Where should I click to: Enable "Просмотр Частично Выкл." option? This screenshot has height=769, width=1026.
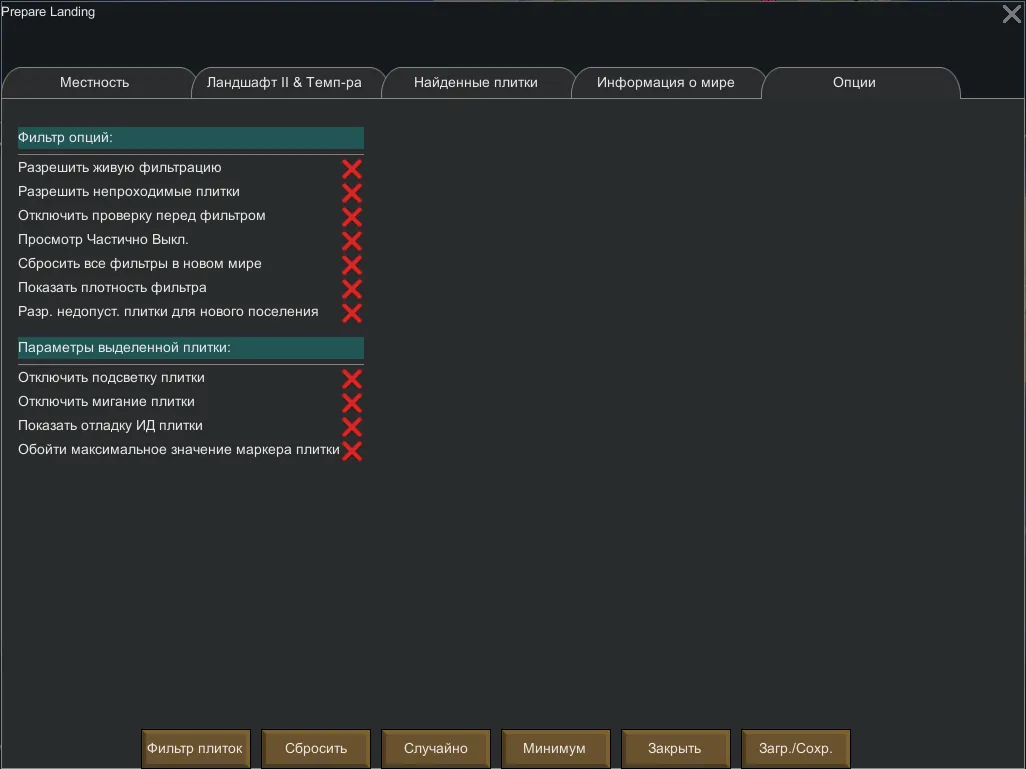tap(351, 241)
